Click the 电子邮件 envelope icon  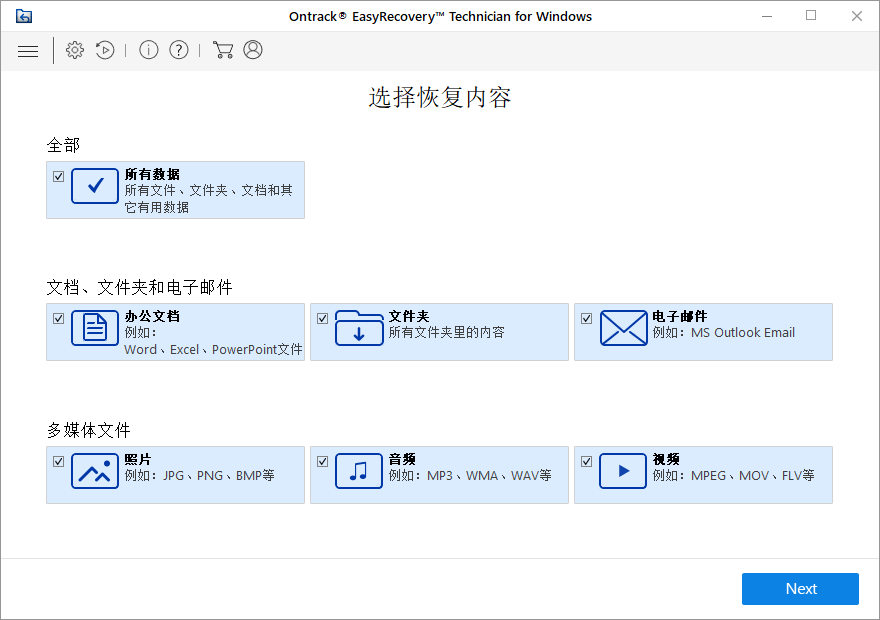click(624, 327)
